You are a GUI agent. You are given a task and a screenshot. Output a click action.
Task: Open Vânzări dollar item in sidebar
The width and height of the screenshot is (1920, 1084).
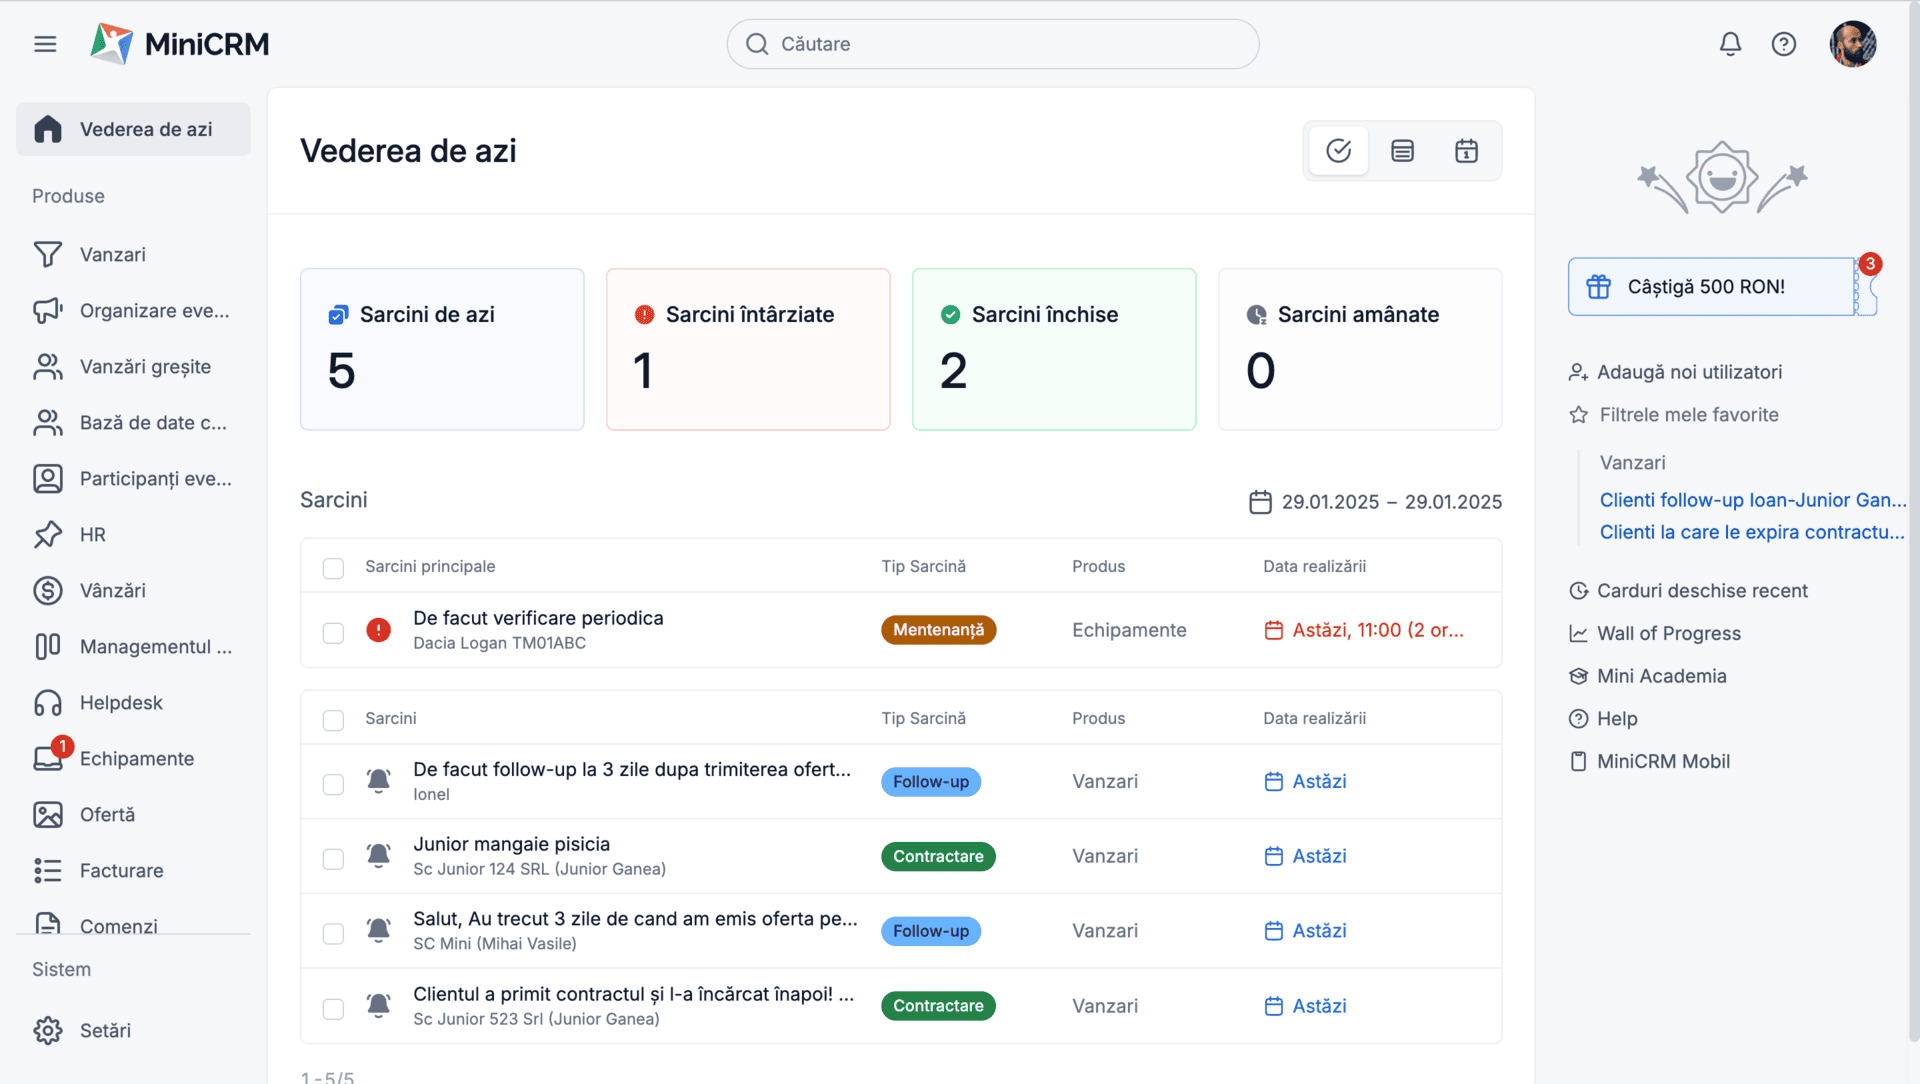(133, 591)
